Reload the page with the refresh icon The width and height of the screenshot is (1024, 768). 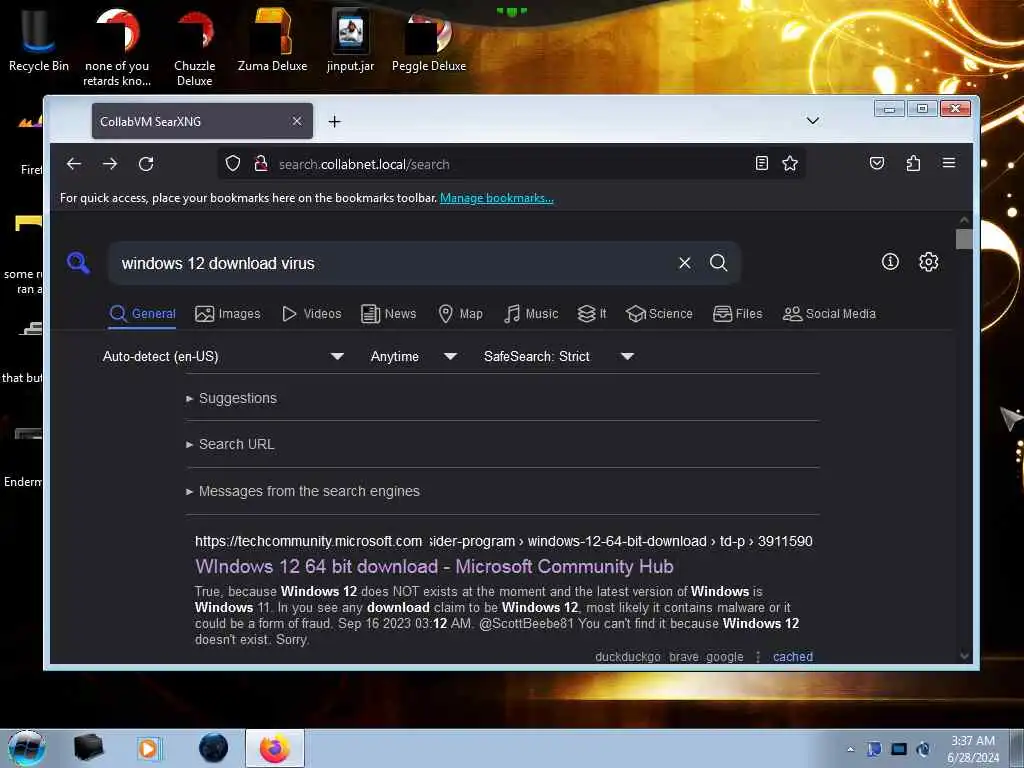(x=146, y=164)
